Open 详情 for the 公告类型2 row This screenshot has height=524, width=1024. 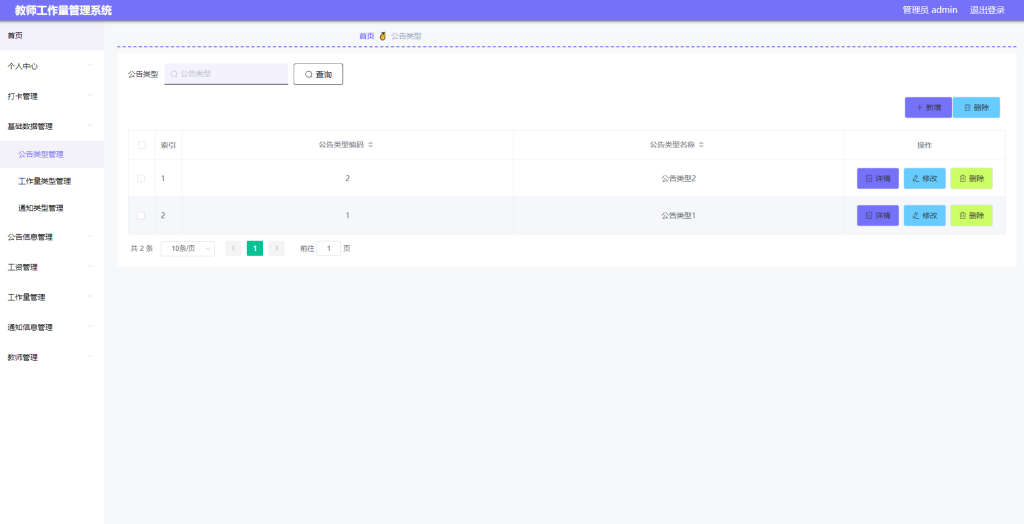coord(878,178)
